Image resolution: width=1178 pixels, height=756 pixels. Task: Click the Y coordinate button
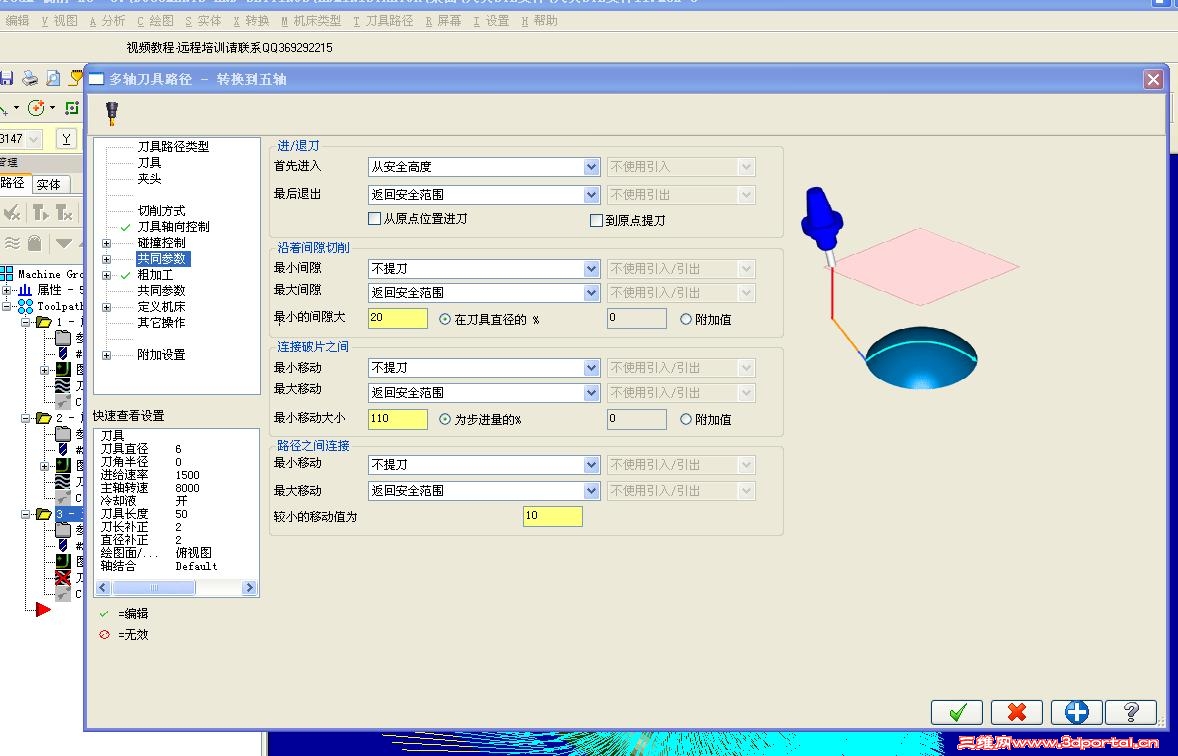(x=67, y=139)
